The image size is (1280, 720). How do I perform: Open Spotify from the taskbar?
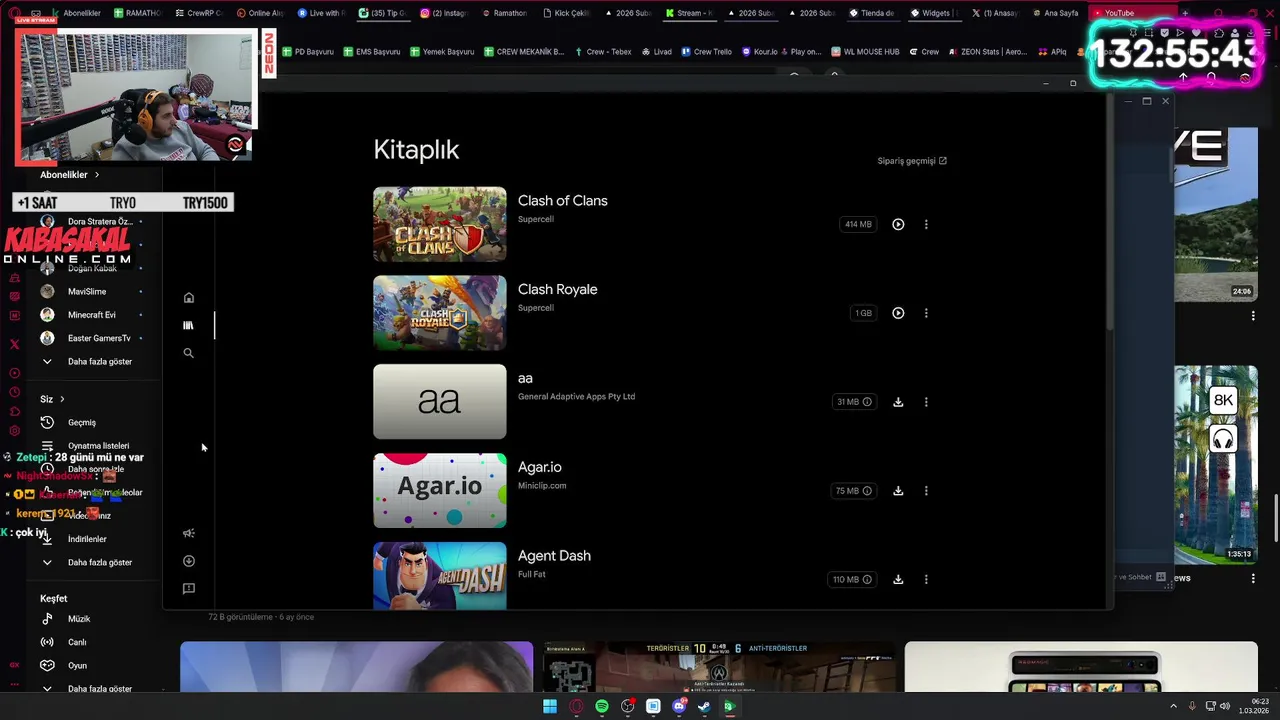pyautogui.click(x=601, y=706)
